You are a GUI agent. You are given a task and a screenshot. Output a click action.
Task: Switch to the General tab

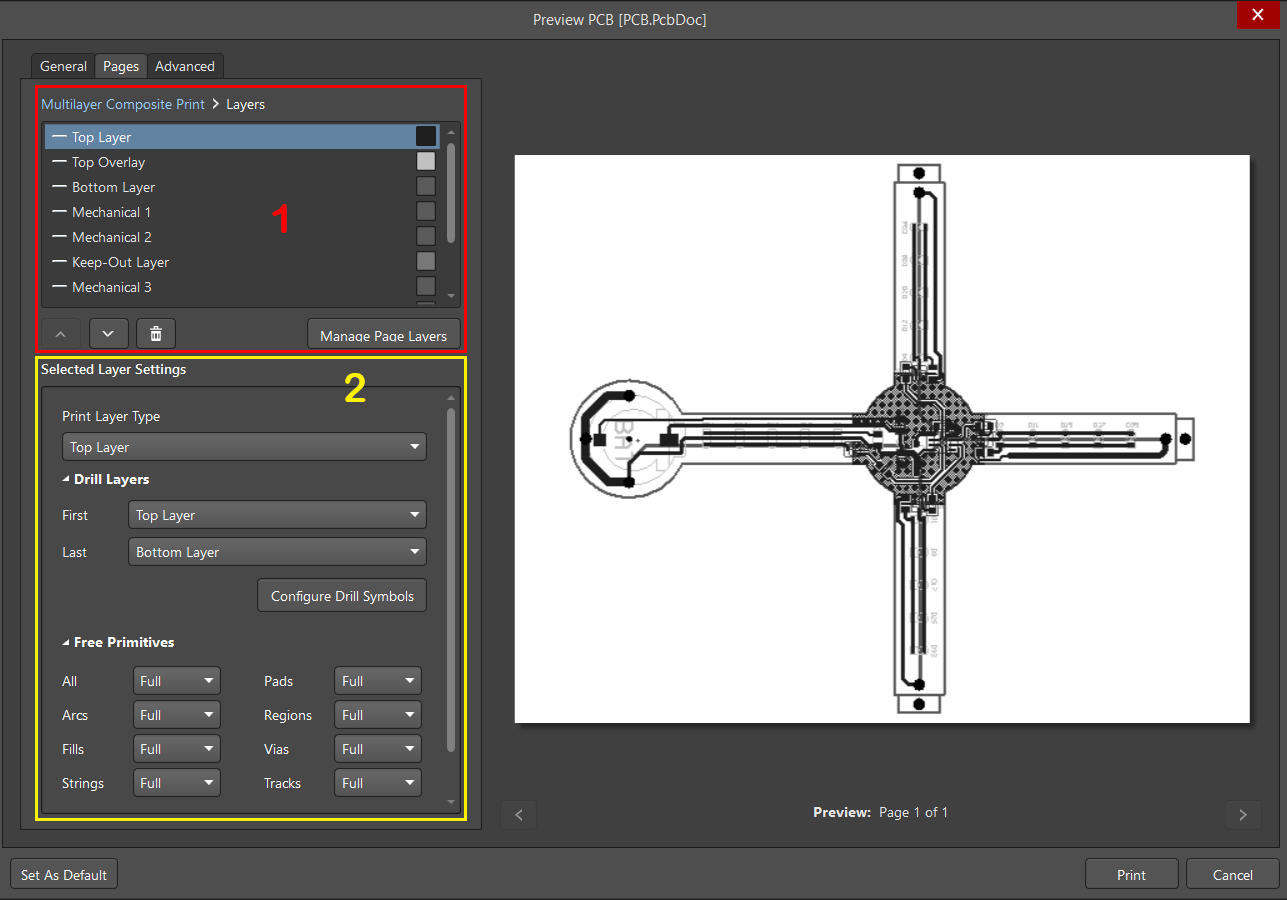coord(63,66)
